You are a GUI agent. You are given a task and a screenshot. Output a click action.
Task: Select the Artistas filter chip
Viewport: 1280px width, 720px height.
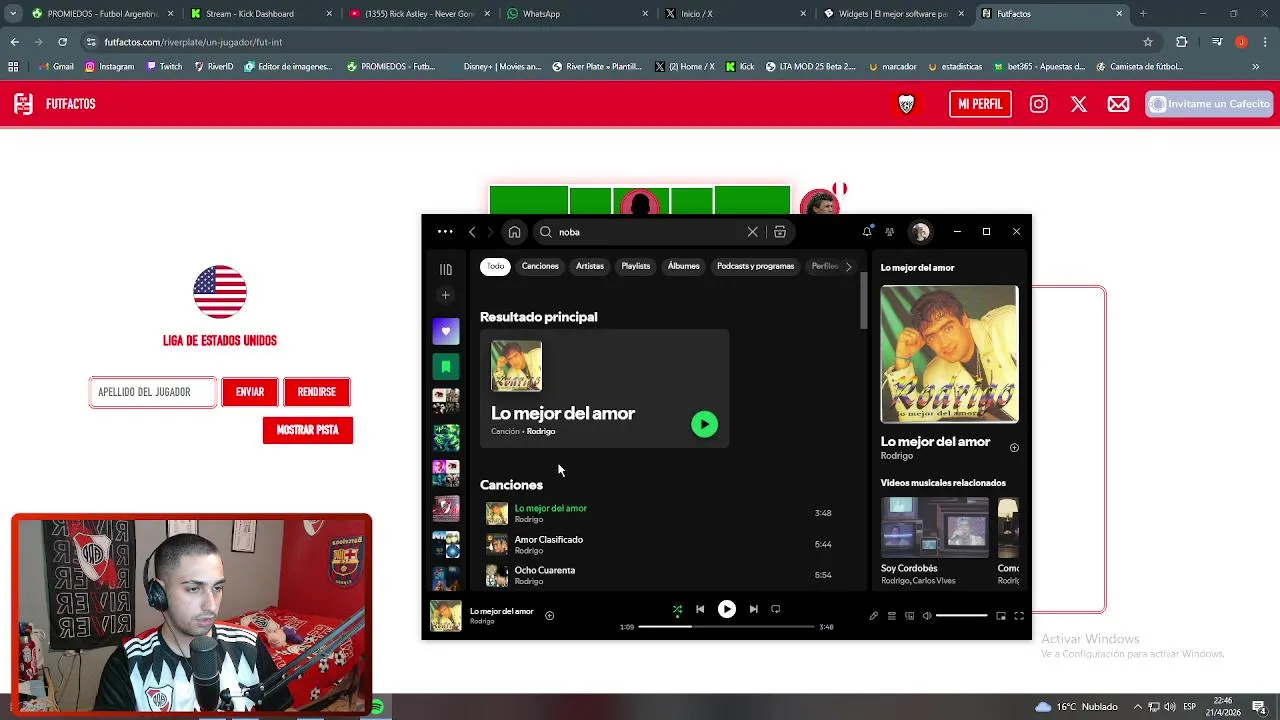[x=590, y=266]
